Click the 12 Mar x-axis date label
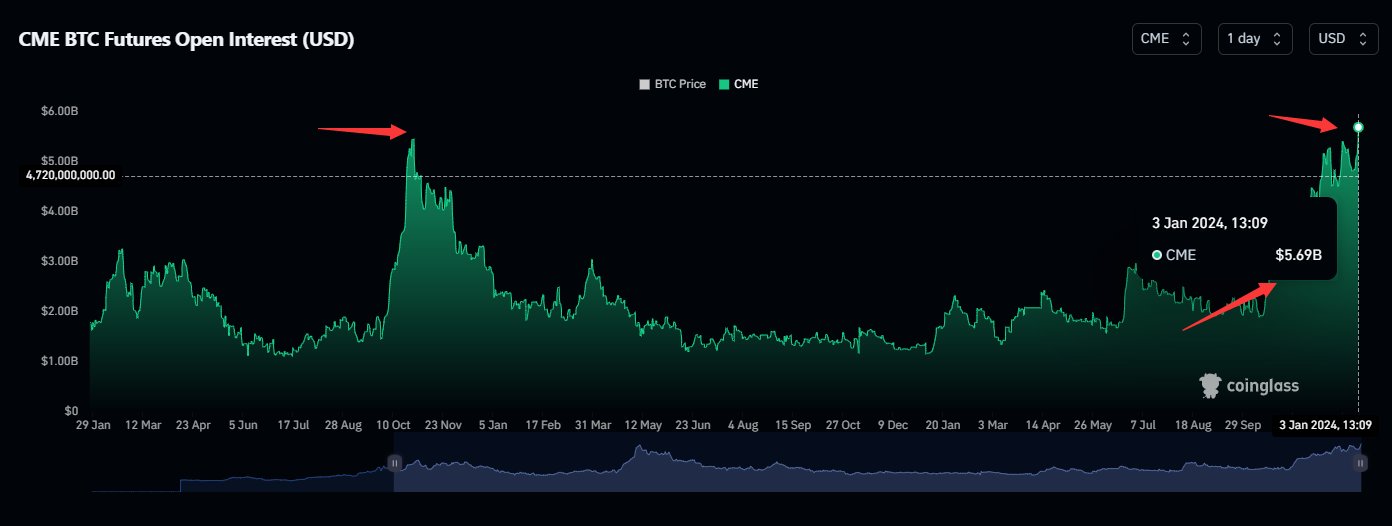This screenshot has width=1392, height=526. click(143, 425)
